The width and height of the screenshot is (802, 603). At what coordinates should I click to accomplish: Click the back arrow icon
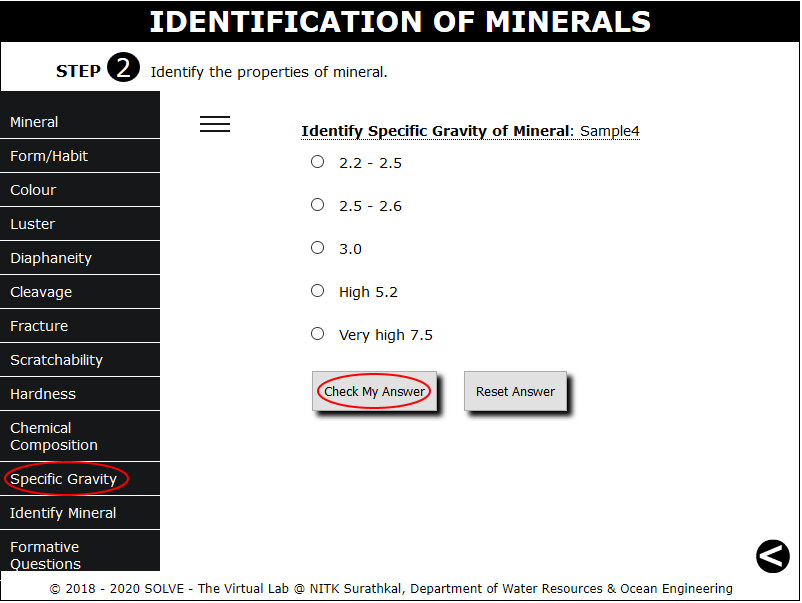coord(772,556)
